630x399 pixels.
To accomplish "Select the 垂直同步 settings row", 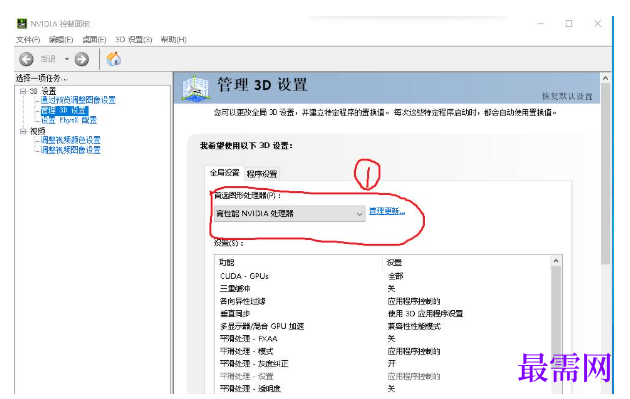I will pyautogui.click(x=385, y=313).
